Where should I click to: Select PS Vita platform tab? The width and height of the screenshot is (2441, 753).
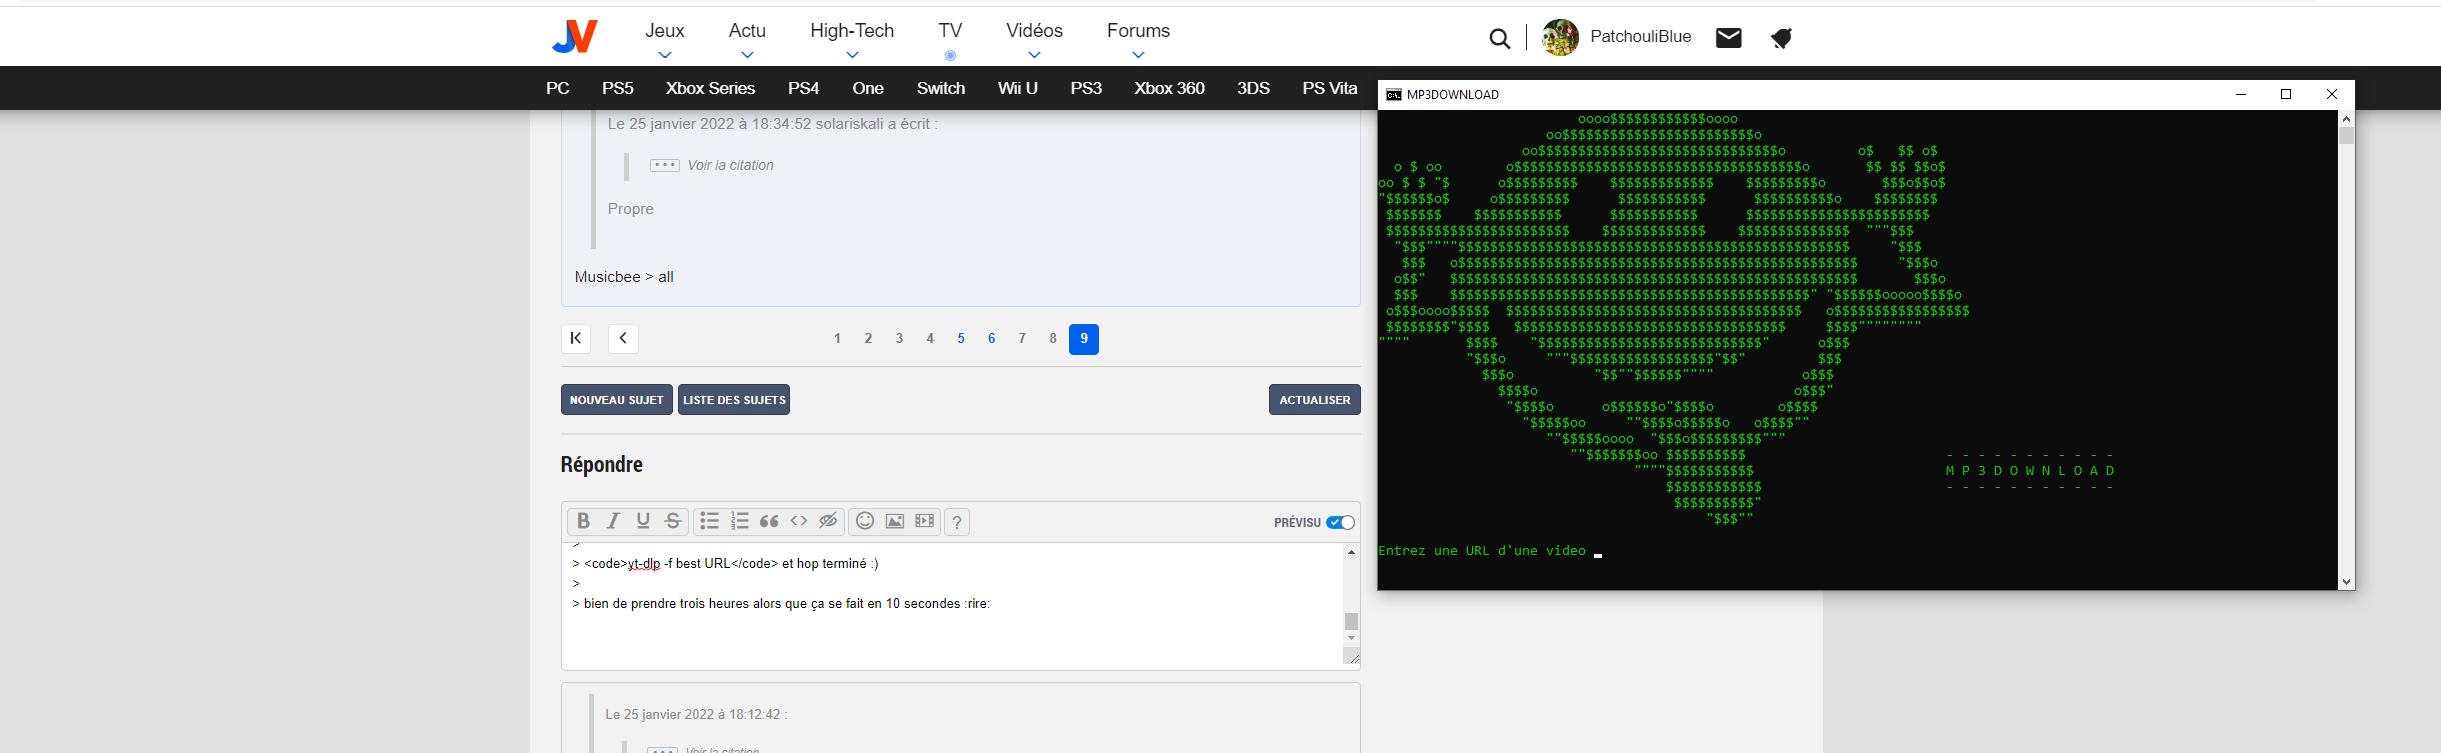[1330, 88]
